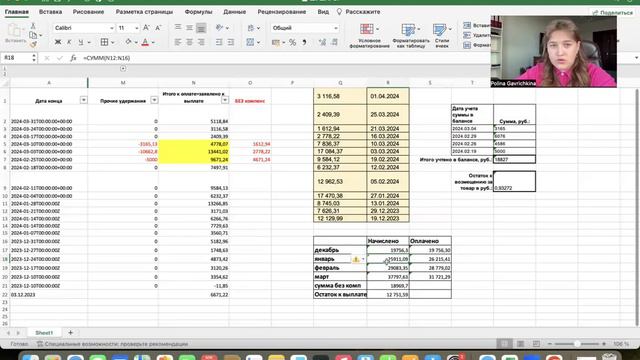
Task: Open Format as Table (Форматировать как таблицу)
Action: click(411, 36)
